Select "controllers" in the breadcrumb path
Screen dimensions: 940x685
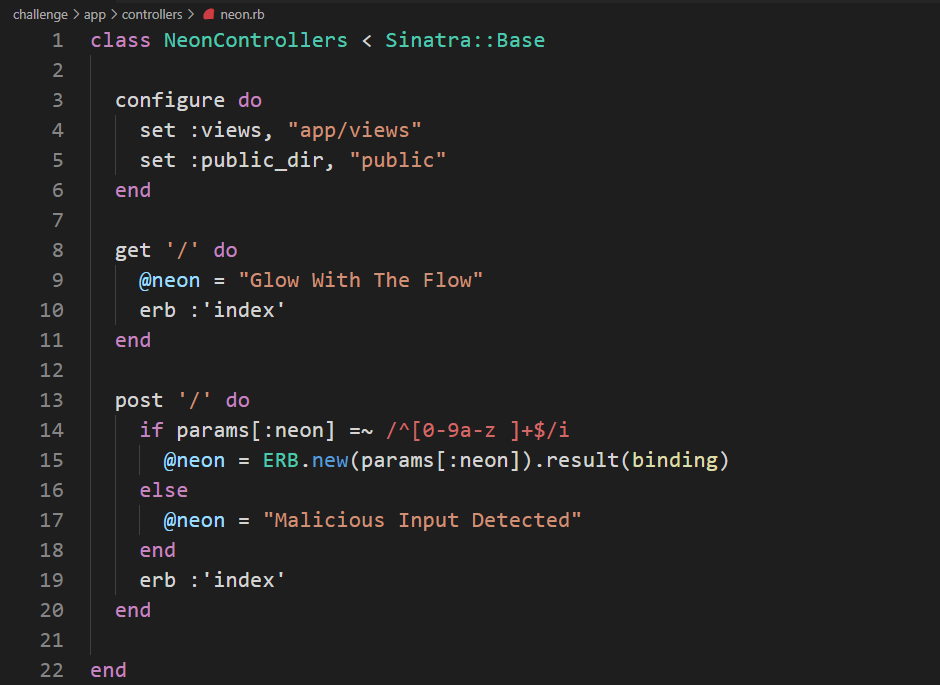point(151,15)
